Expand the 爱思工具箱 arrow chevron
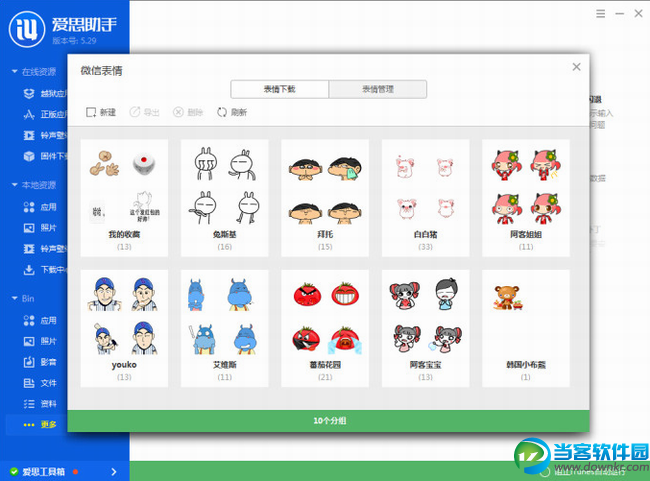650x481 pixels. (114, 471)
